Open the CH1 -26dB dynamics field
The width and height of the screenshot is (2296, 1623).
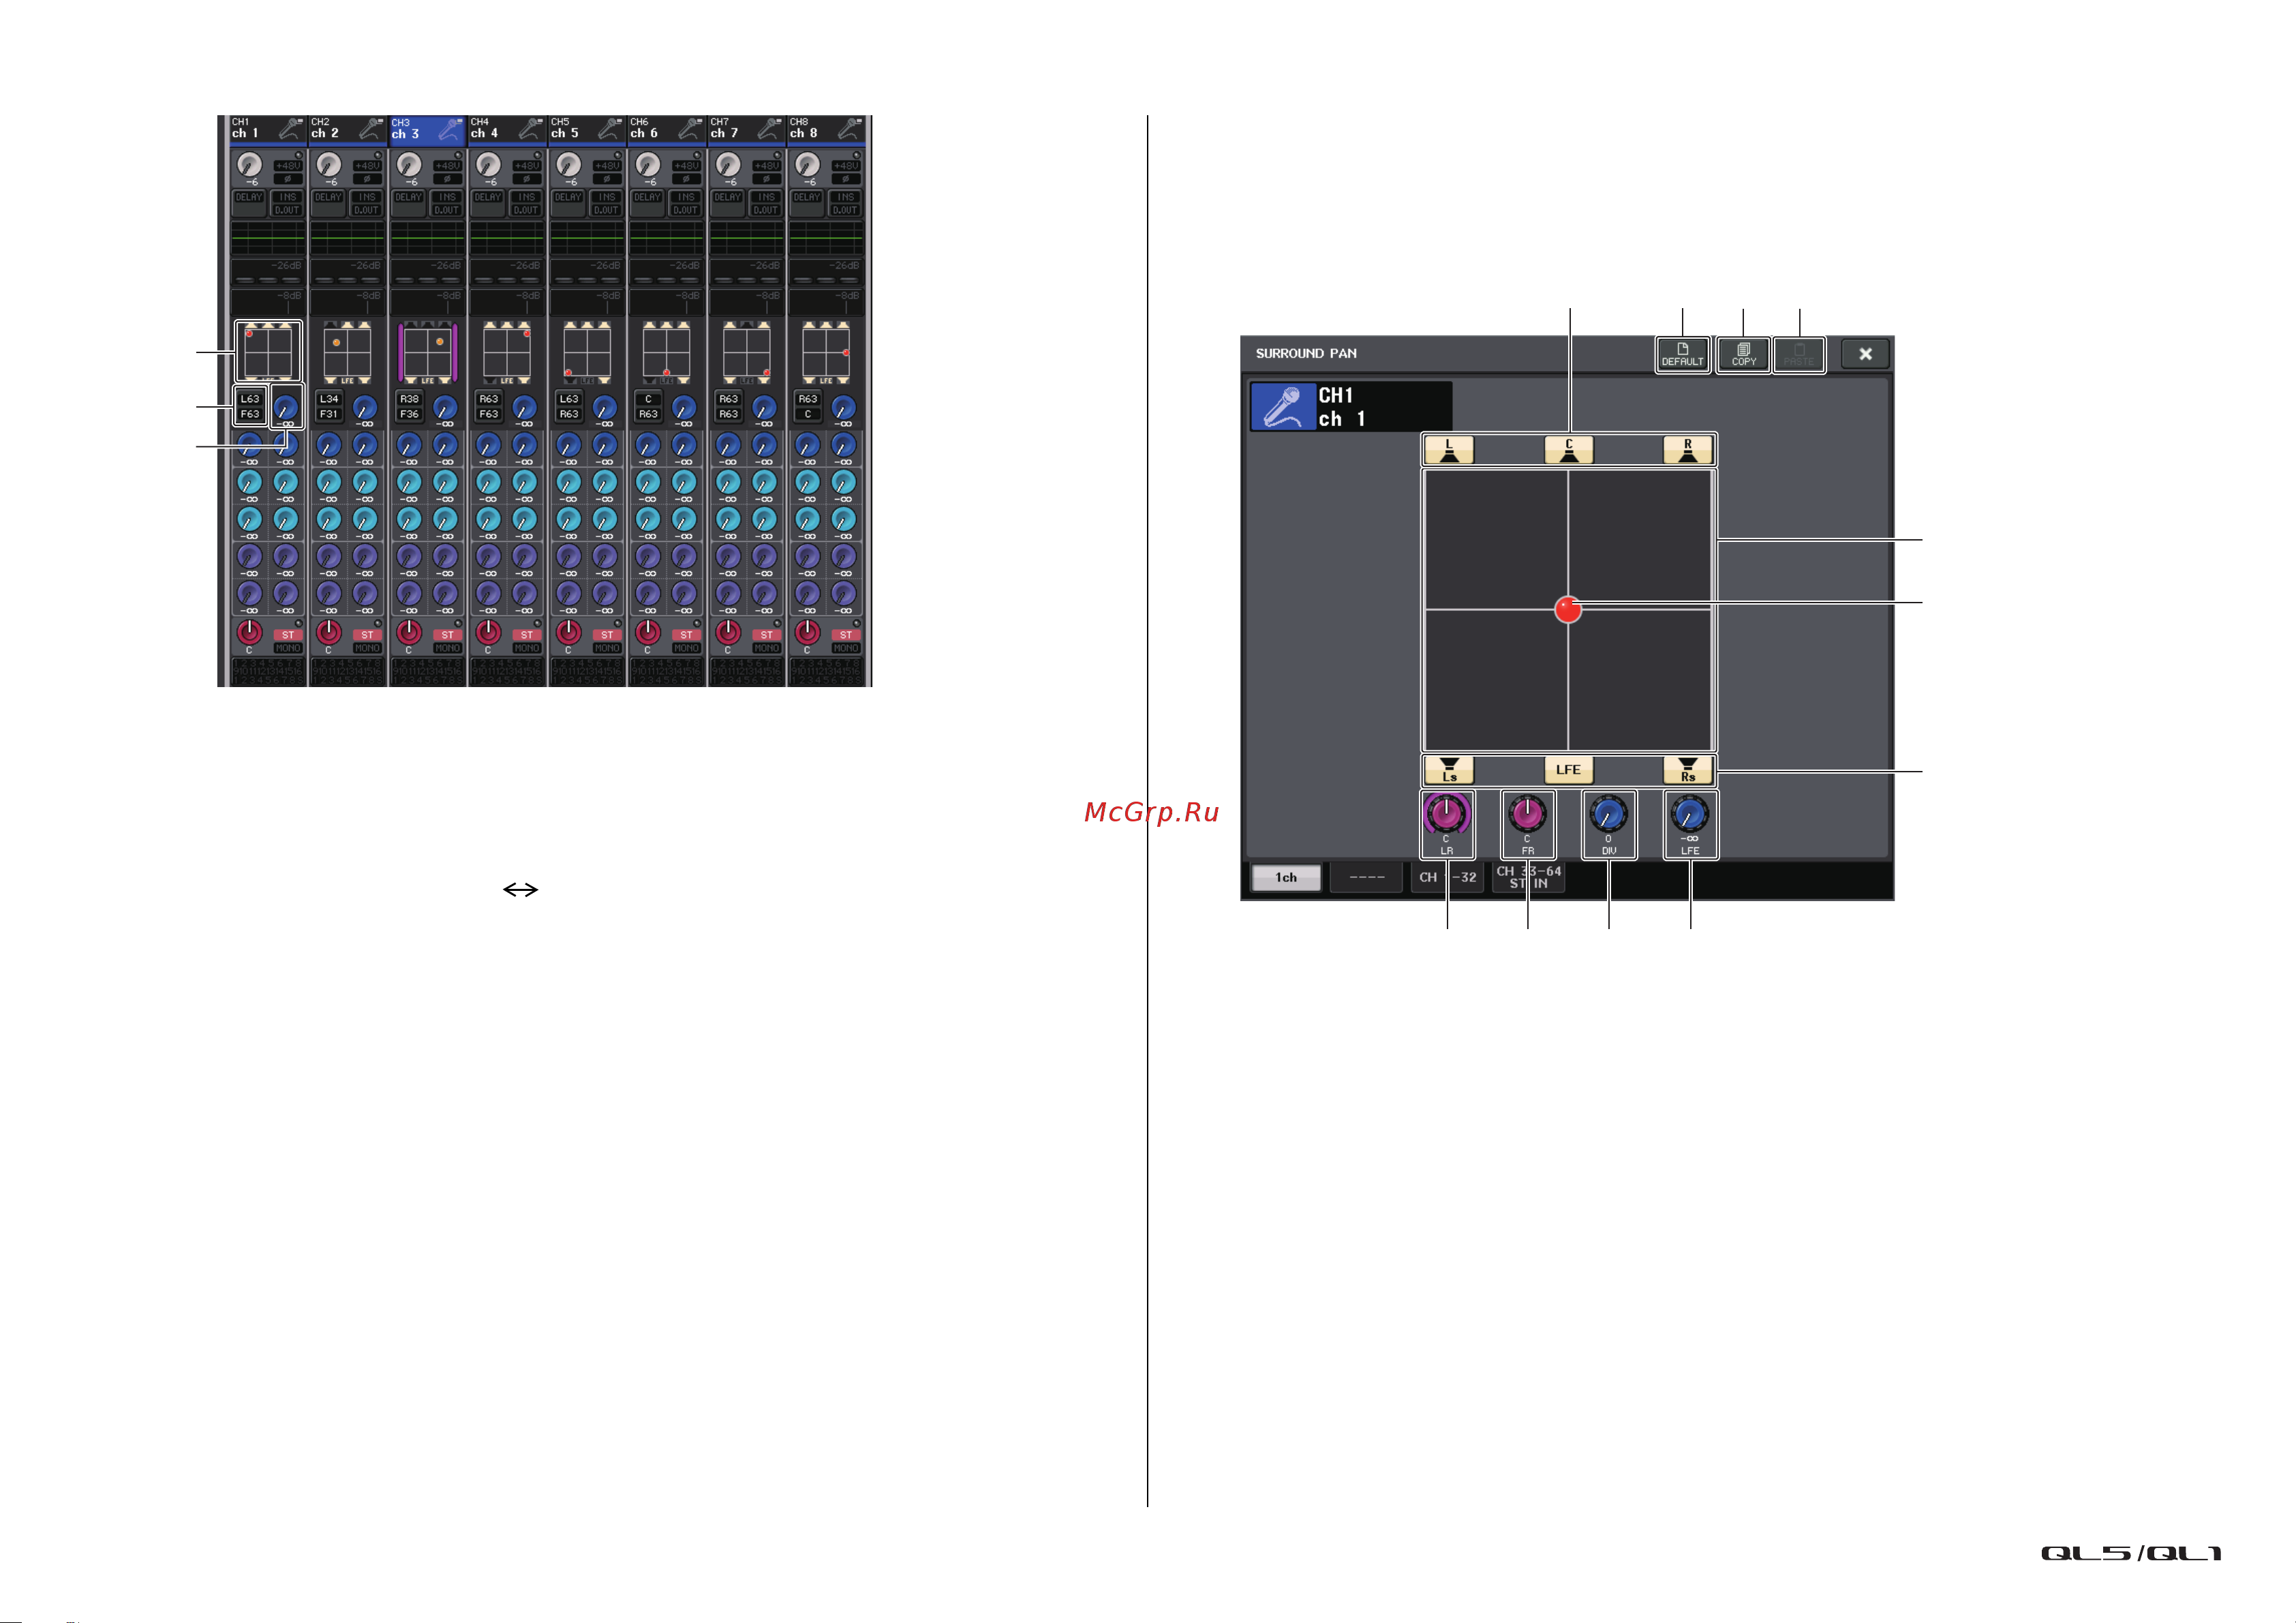coord(268,272)
